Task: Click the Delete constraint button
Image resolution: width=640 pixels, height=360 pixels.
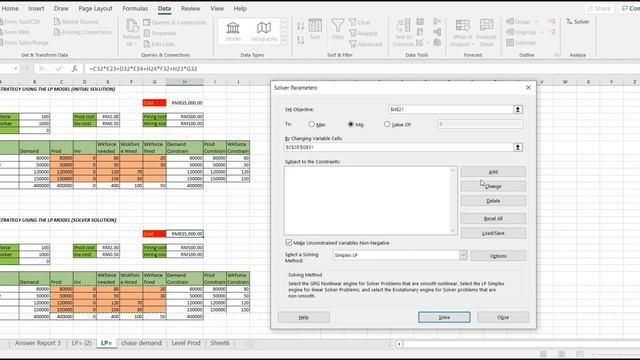Action: tap(493, 201)
